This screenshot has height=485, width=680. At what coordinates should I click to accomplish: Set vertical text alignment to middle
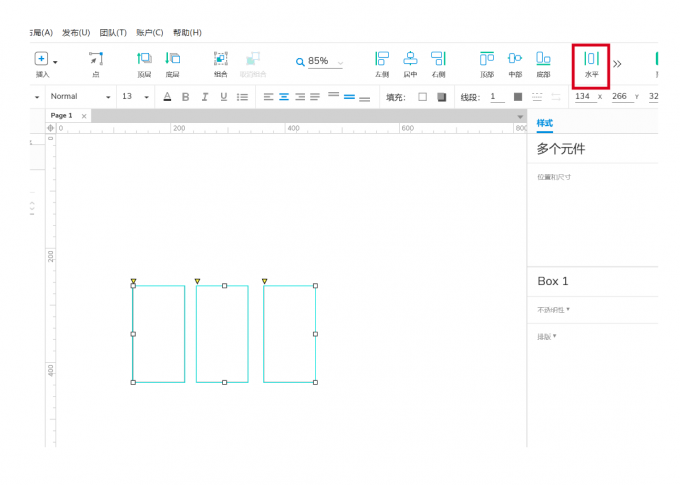[349, 97]
